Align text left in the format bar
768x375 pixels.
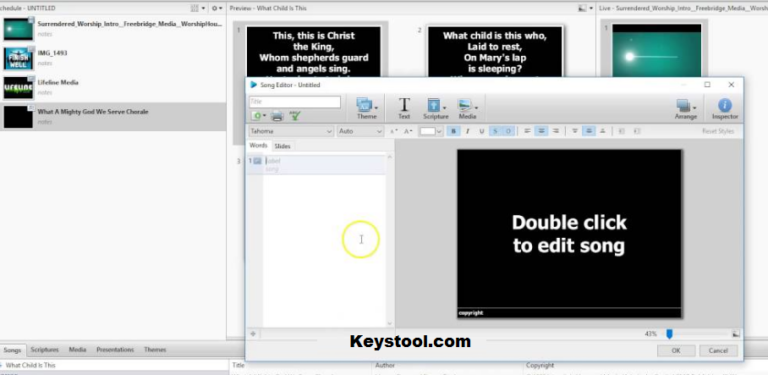click(528, 131)
